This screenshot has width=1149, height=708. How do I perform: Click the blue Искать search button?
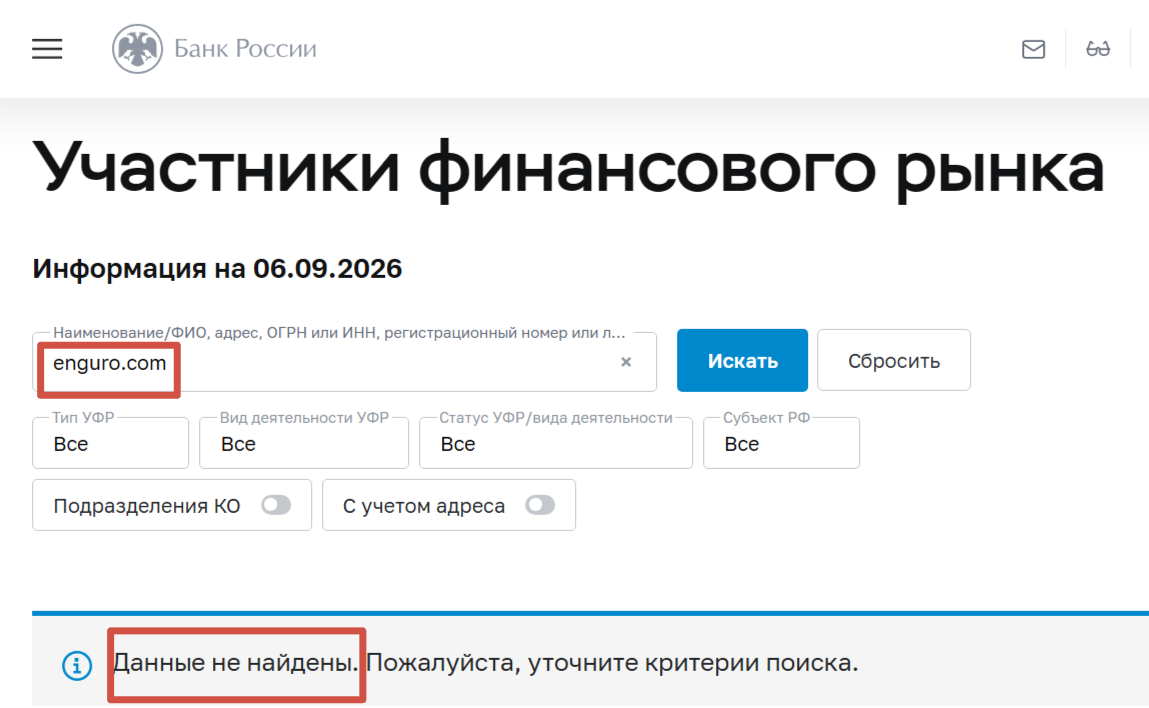[742, 361]
